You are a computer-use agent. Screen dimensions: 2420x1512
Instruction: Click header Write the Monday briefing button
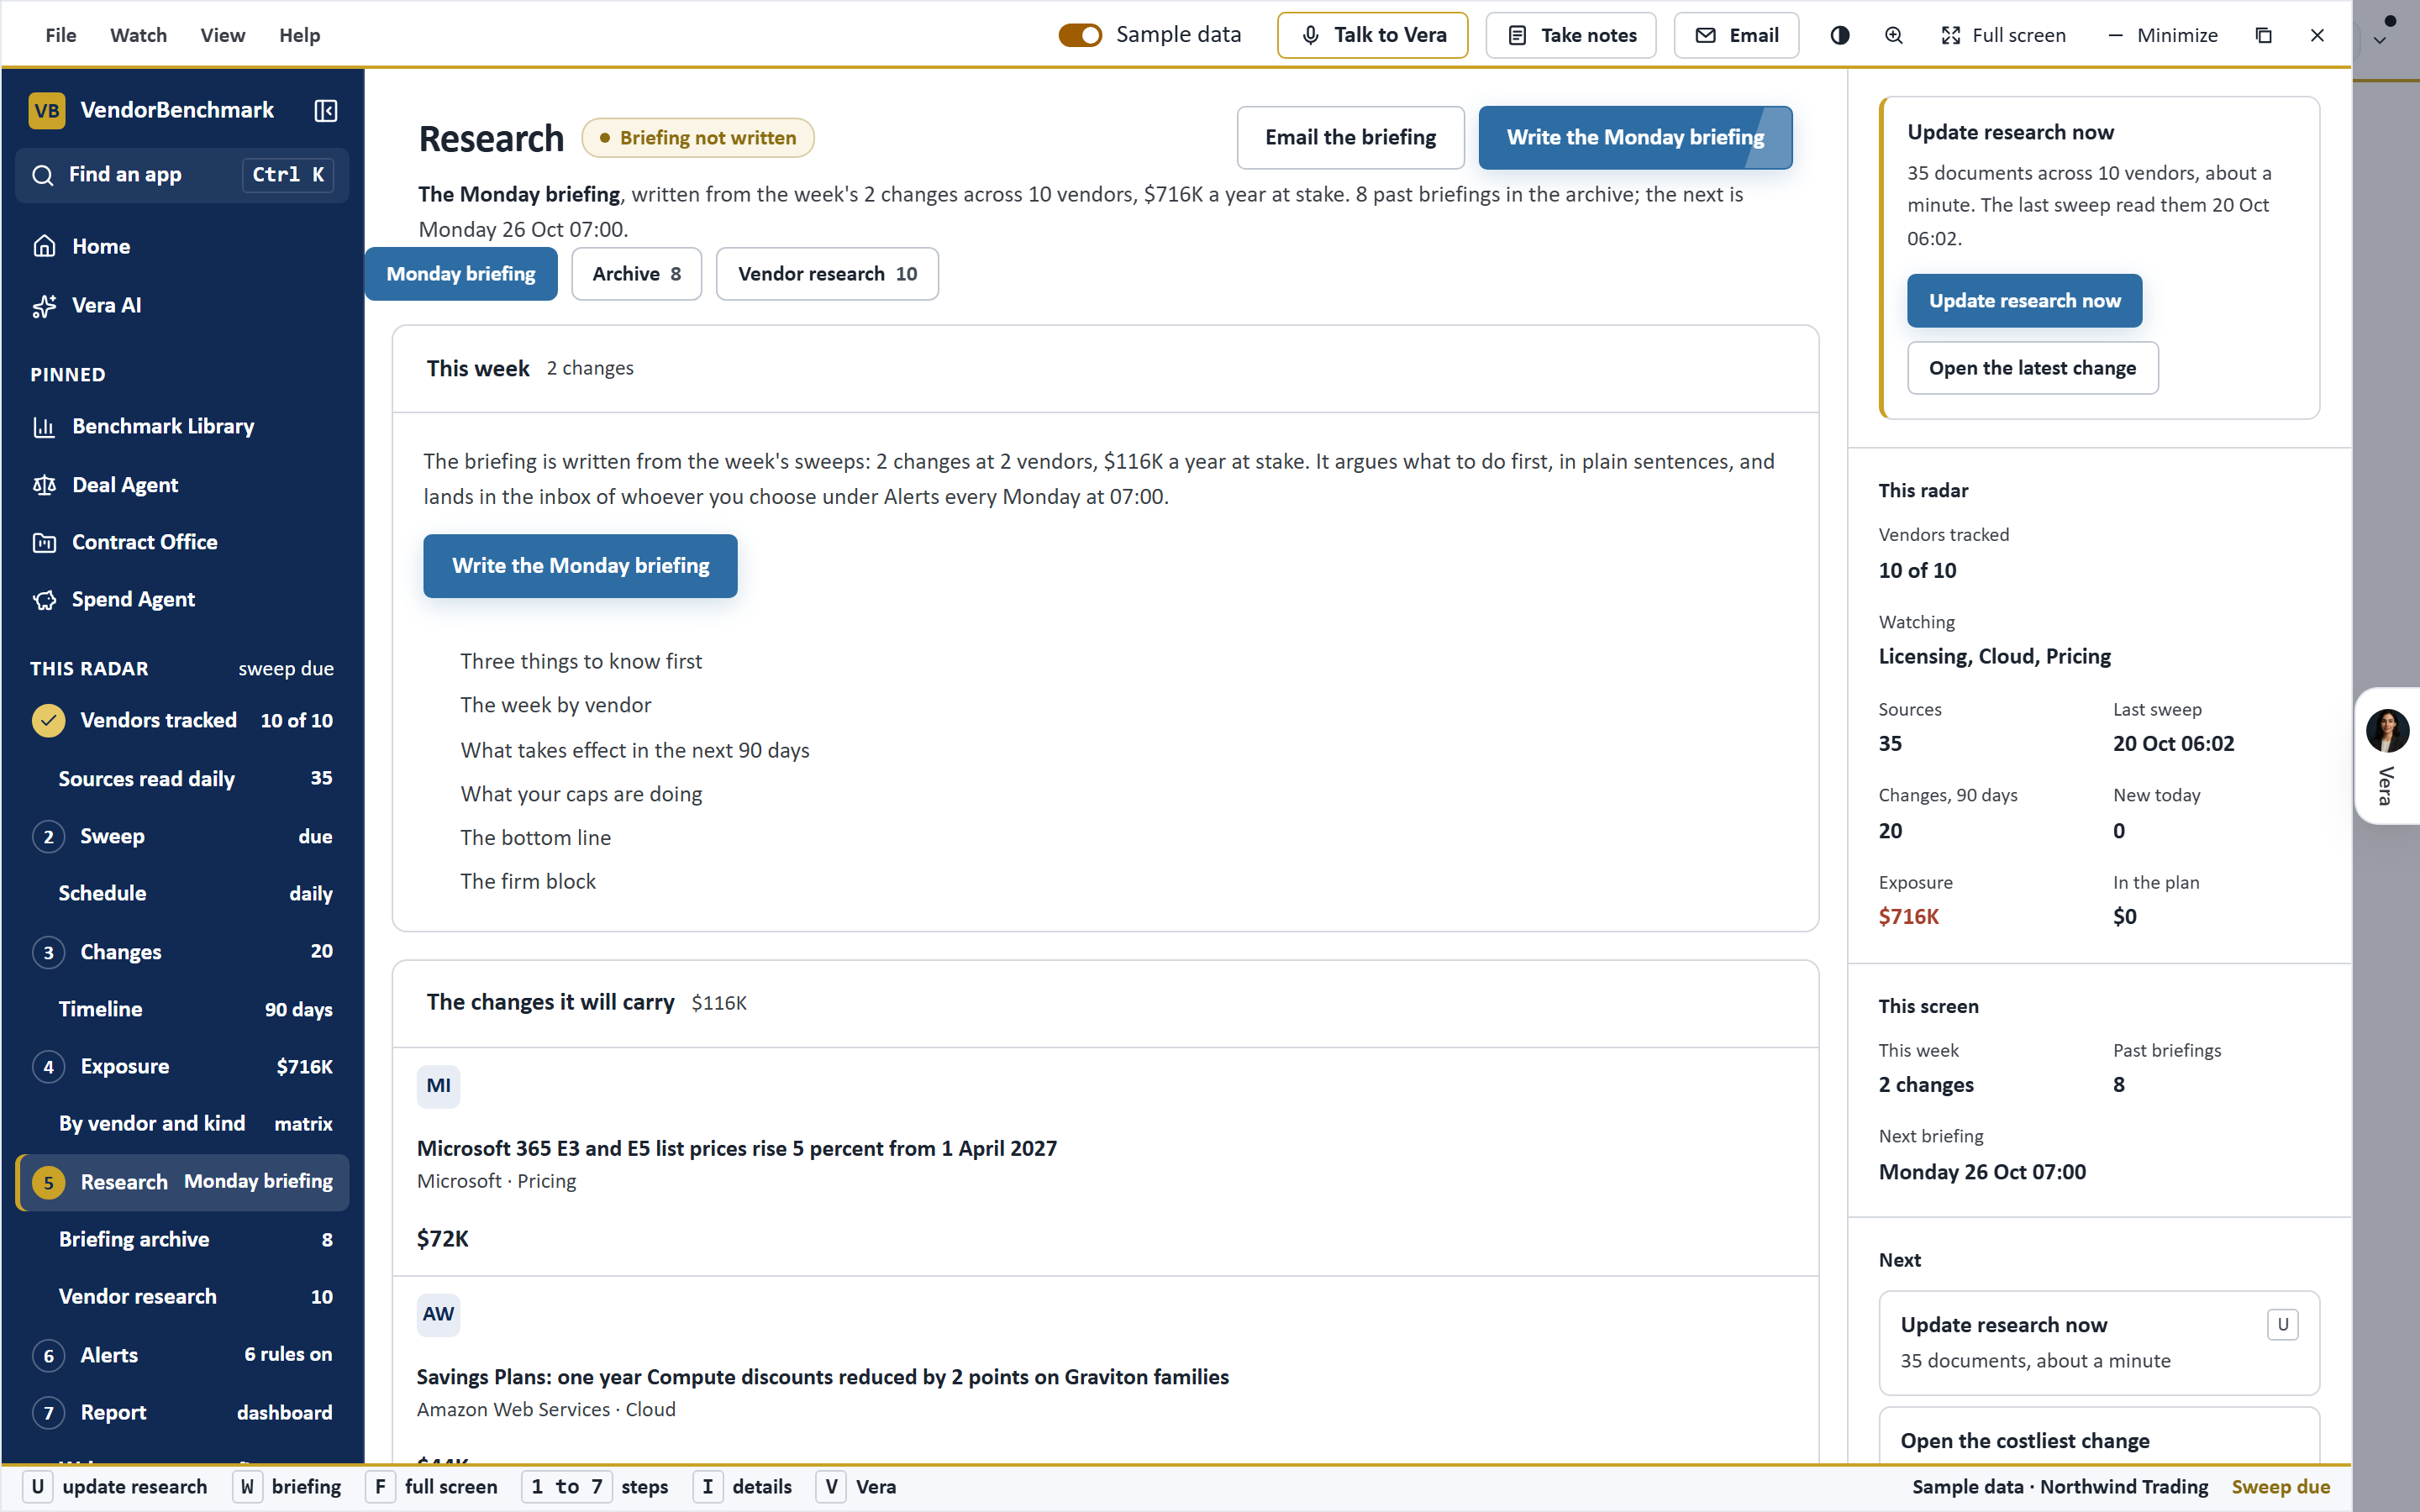click(1635, 137)
